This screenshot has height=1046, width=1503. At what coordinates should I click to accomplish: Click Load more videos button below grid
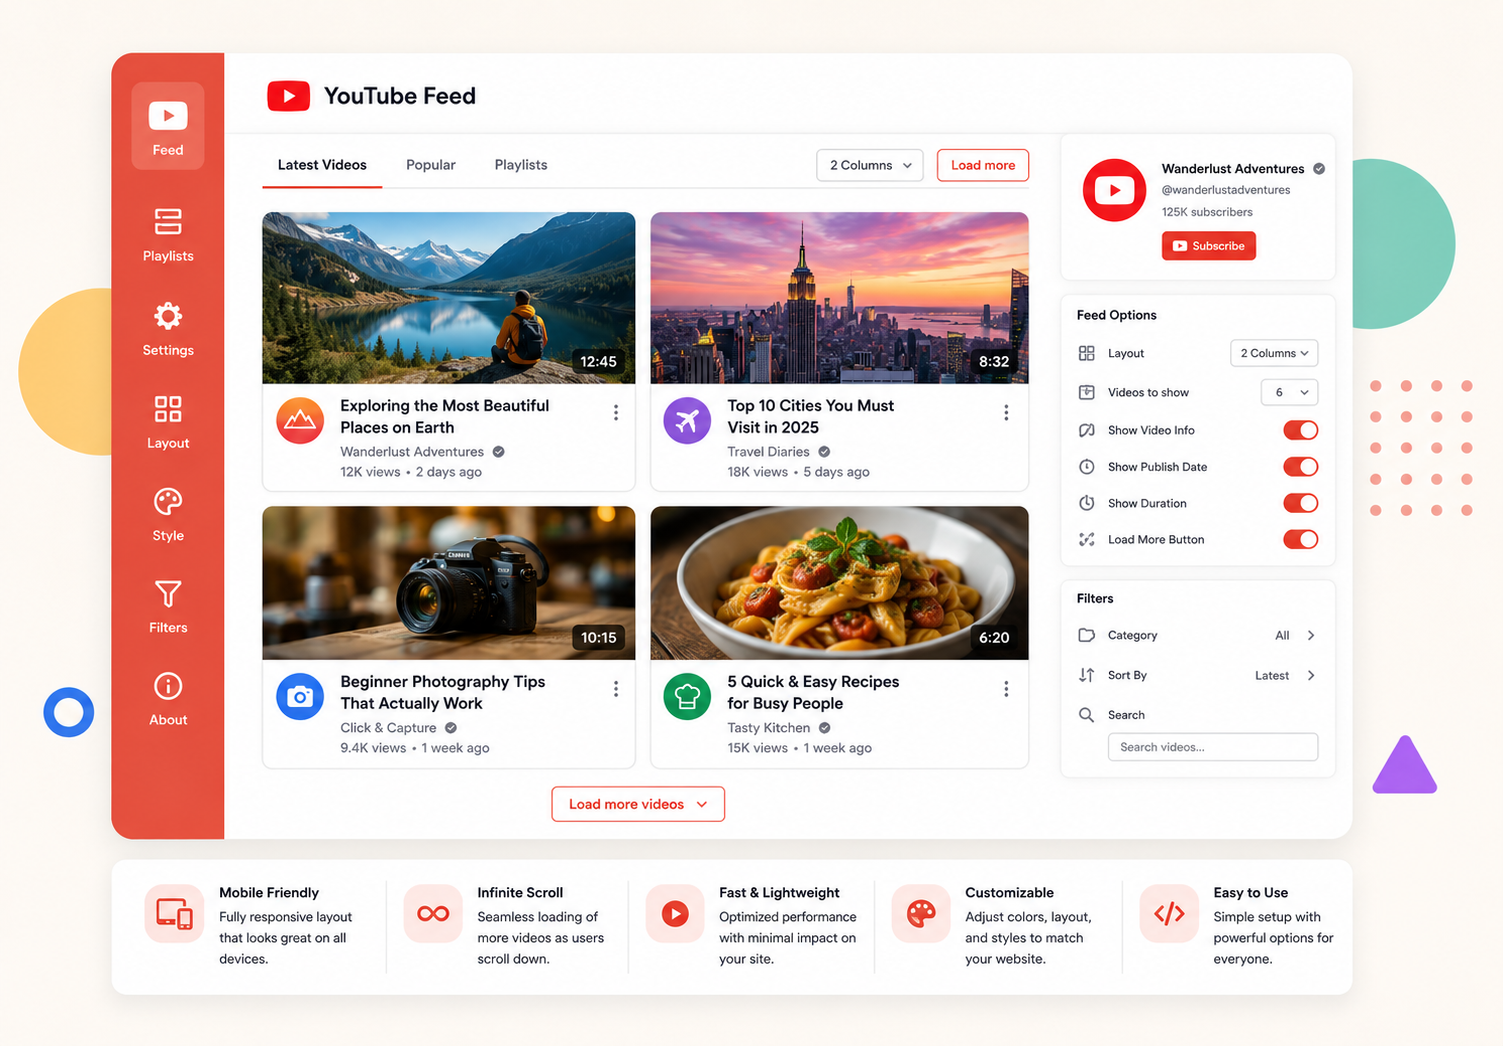pyautogui.click(x=638, y=804)
